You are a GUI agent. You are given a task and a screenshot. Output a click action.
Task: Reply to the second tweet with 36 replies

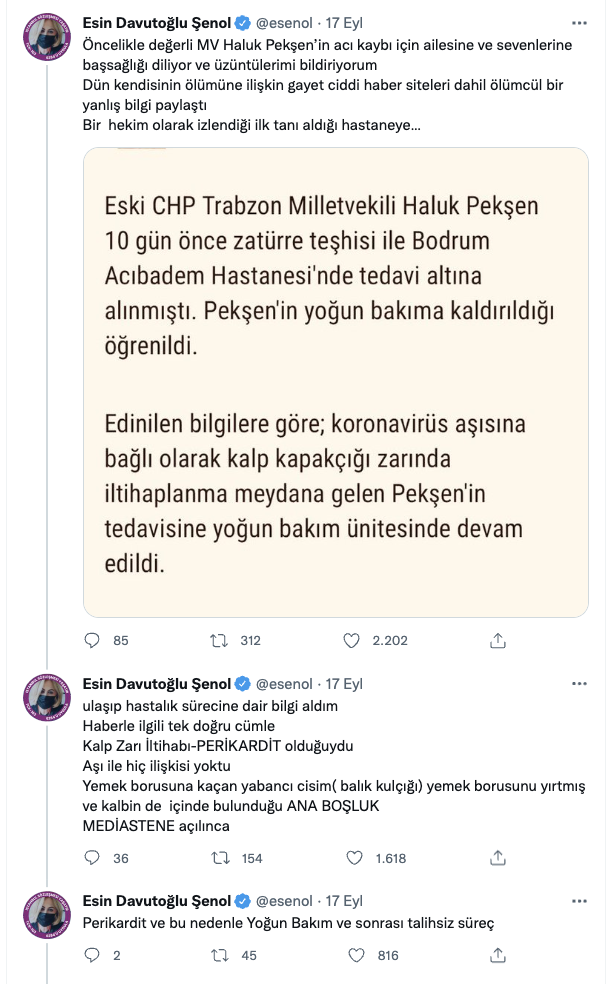(93, 857)
